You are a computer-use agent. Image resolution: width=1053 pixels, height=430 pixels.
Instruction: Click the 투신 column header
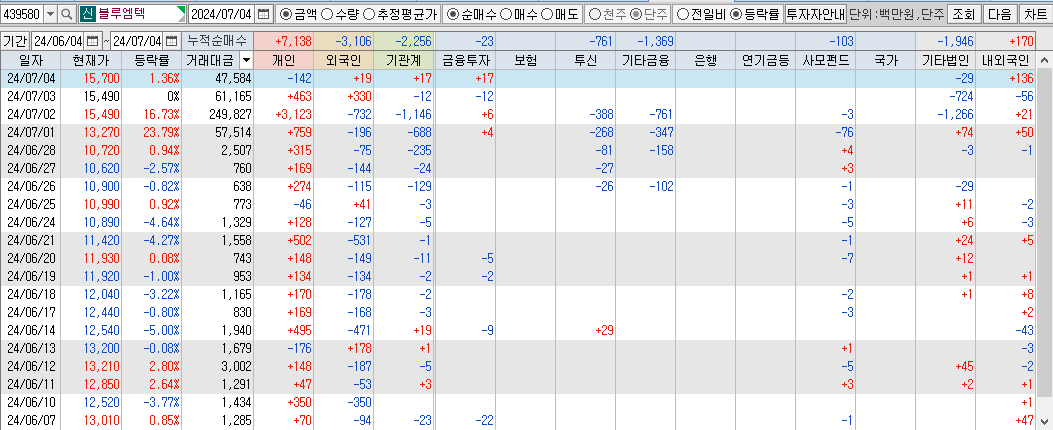pyautogui.click(x=586, y=60)
